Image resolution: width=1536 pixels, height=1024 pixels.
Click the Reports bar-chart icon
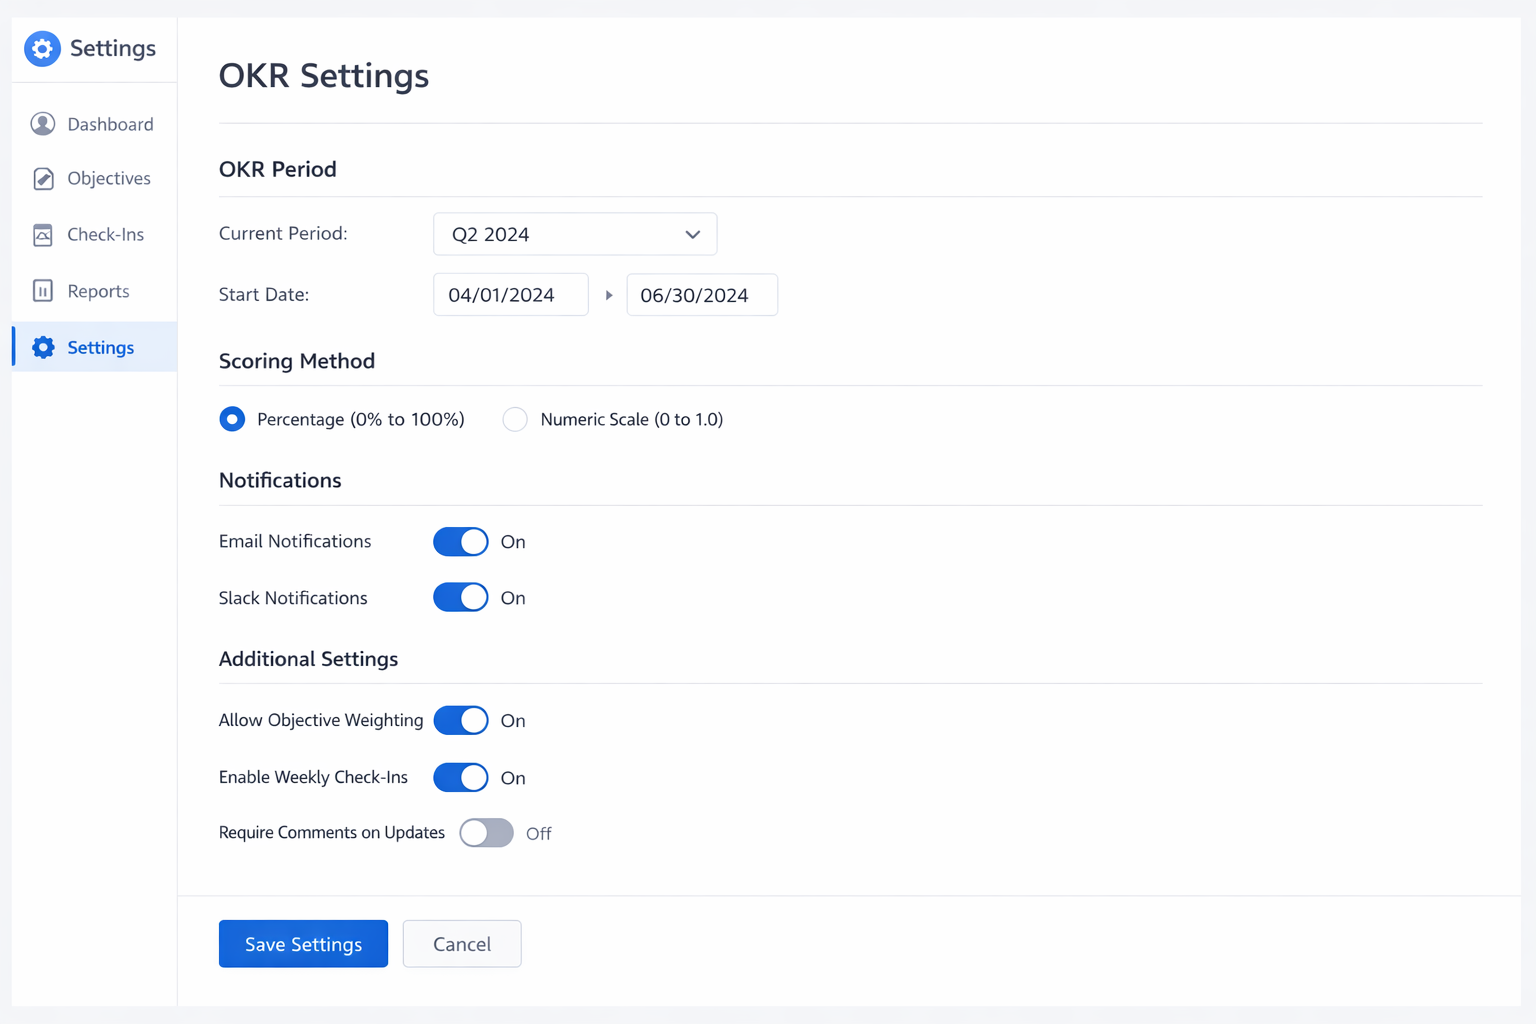[x=43, y=290]
